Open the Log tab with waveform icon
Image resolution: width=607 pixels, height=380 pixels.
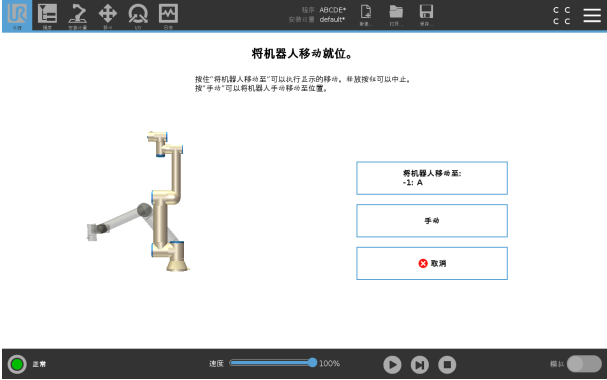pyautogui.click(x=168, y=15)
